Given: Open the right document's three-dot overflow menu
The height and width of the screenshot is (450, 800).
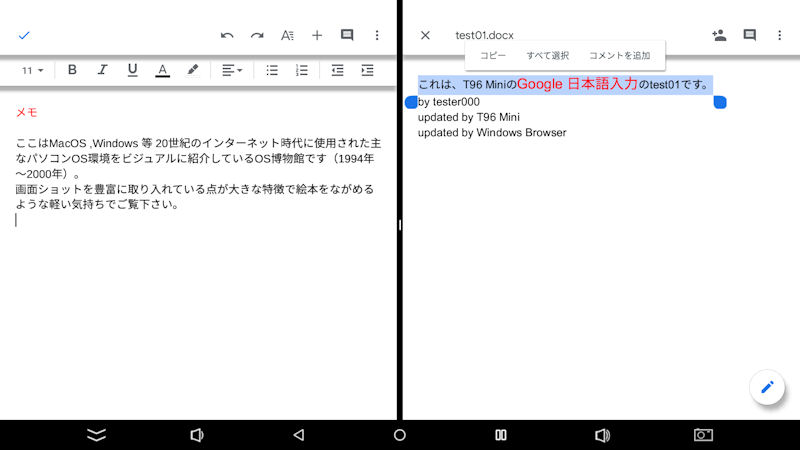Looking at the screenshot, I should pos(779,35).
